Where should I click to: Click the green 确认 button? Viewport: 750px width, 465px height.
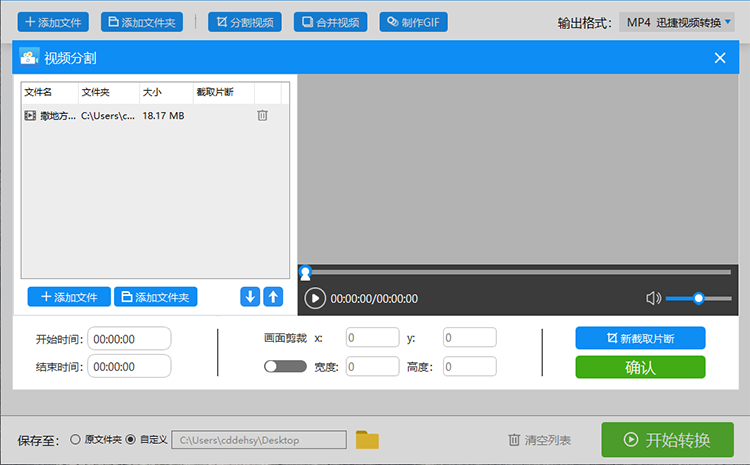(640, 367)
